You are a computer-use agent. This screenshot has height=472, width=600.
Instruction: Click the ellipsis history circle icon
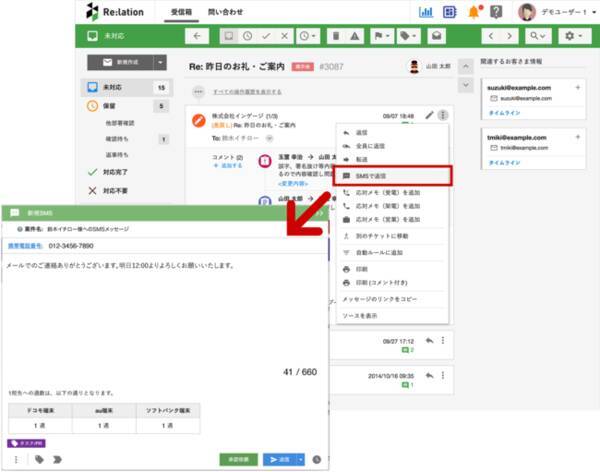coord(198,92)
